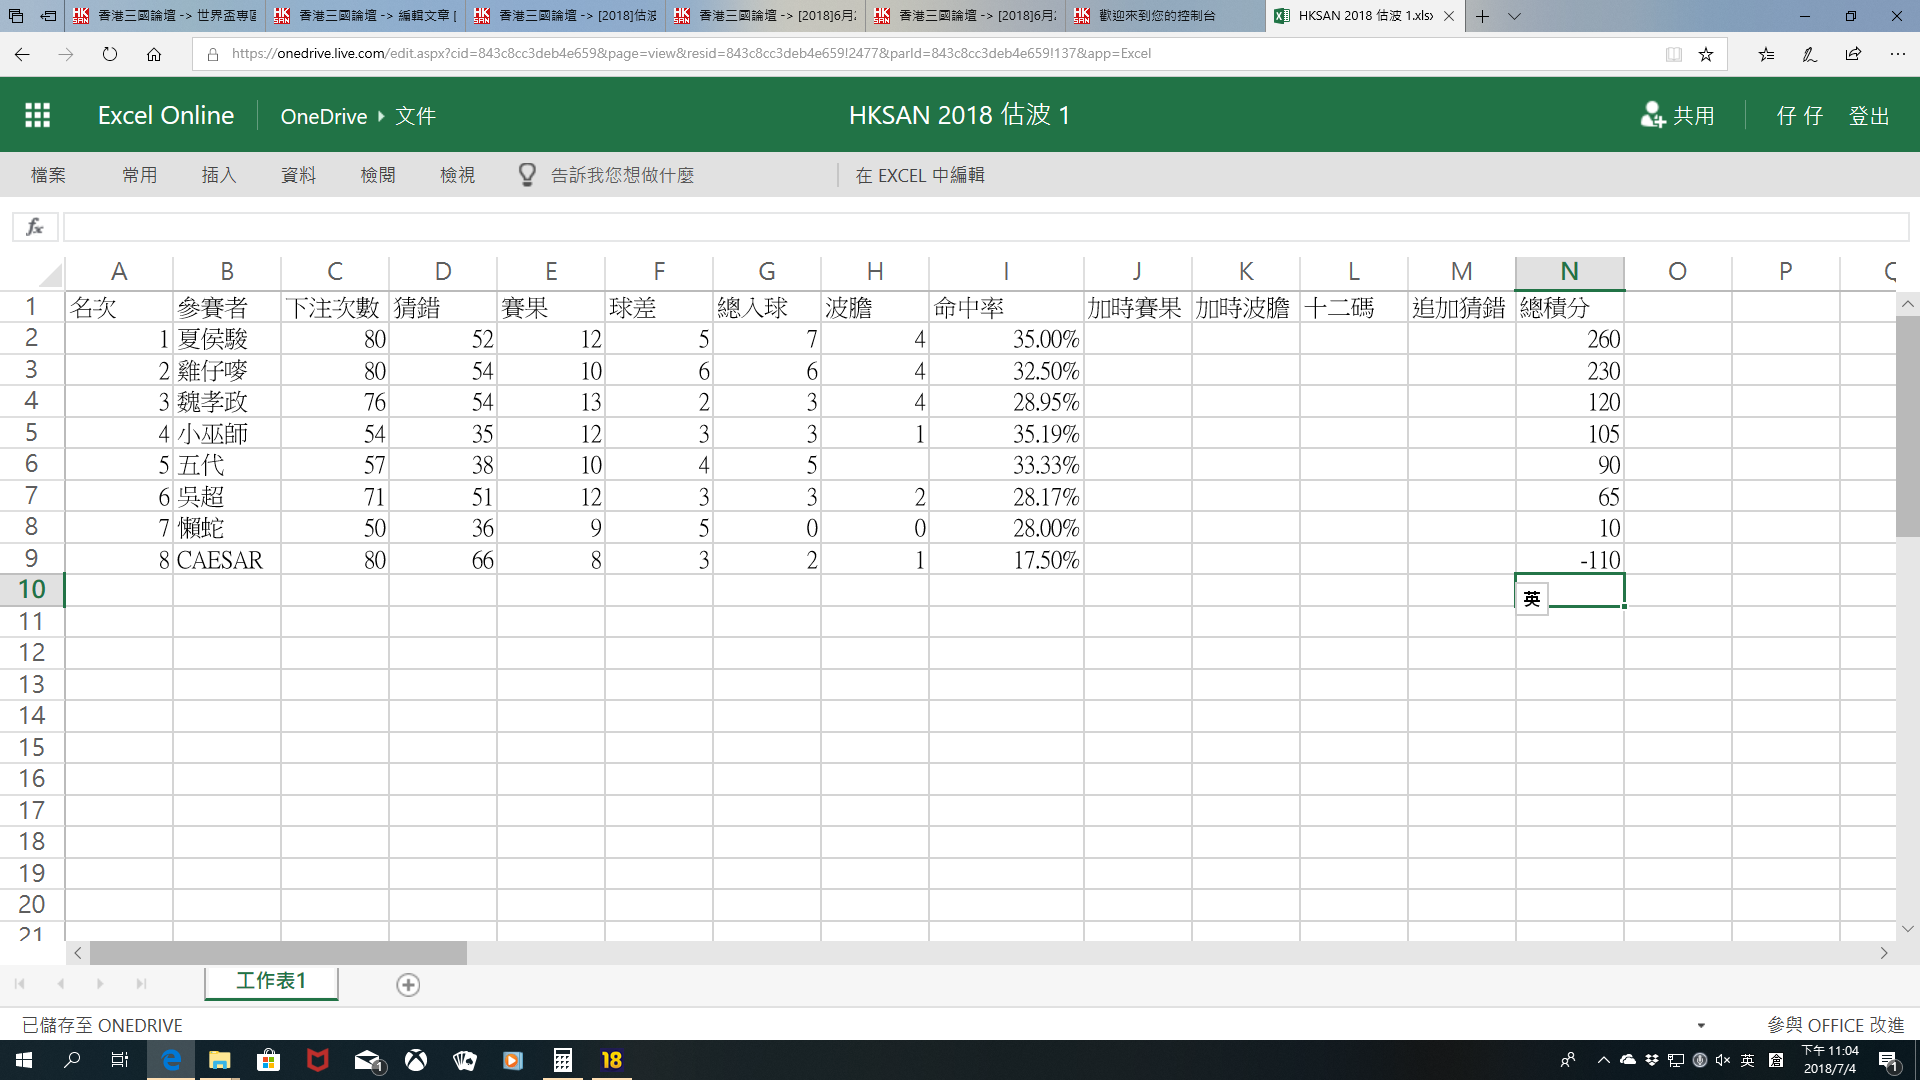Click the lightbulb Tell Me icon
Image resolution: width=1920 pixels, height=1080 pixels.
(x=527, y=175)
